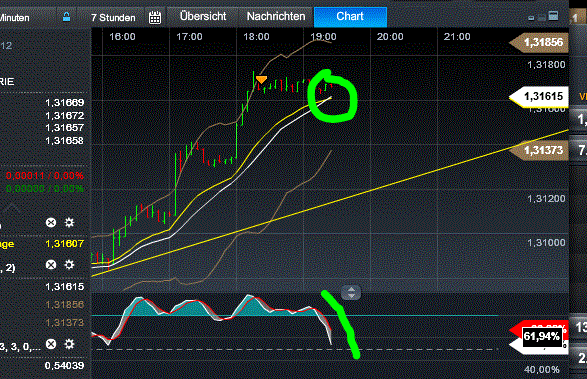The image size is (587, 379).
Task: Choose the medium window size icon
Action: [x=541, y=17]
